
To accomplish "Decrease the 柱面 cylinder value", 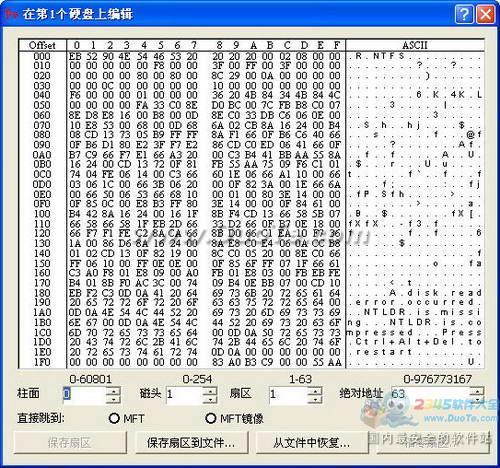I will pyautogui.click(x=113, y=399).
